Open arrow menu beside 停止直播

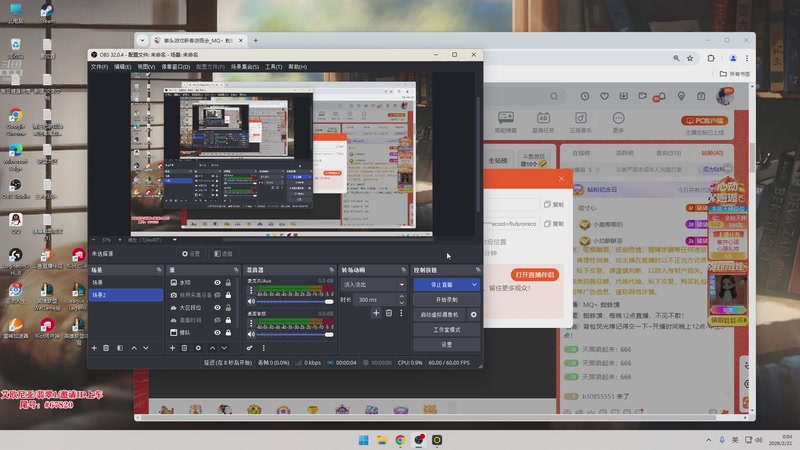(x=474, y=285)
